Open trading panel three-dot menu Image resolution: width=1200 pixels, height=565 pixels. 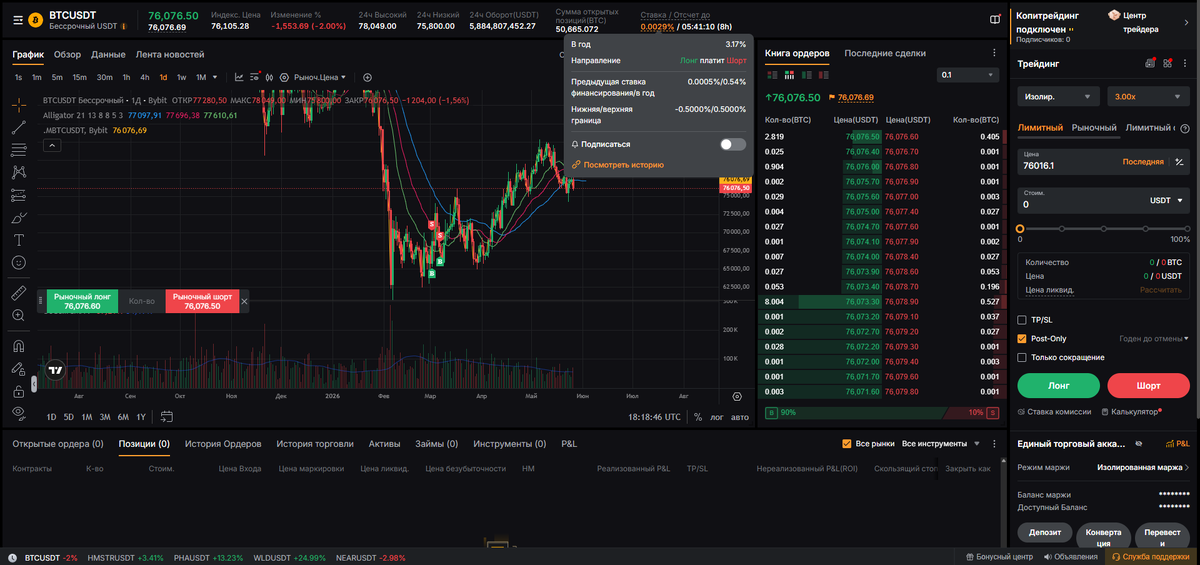1186,63
